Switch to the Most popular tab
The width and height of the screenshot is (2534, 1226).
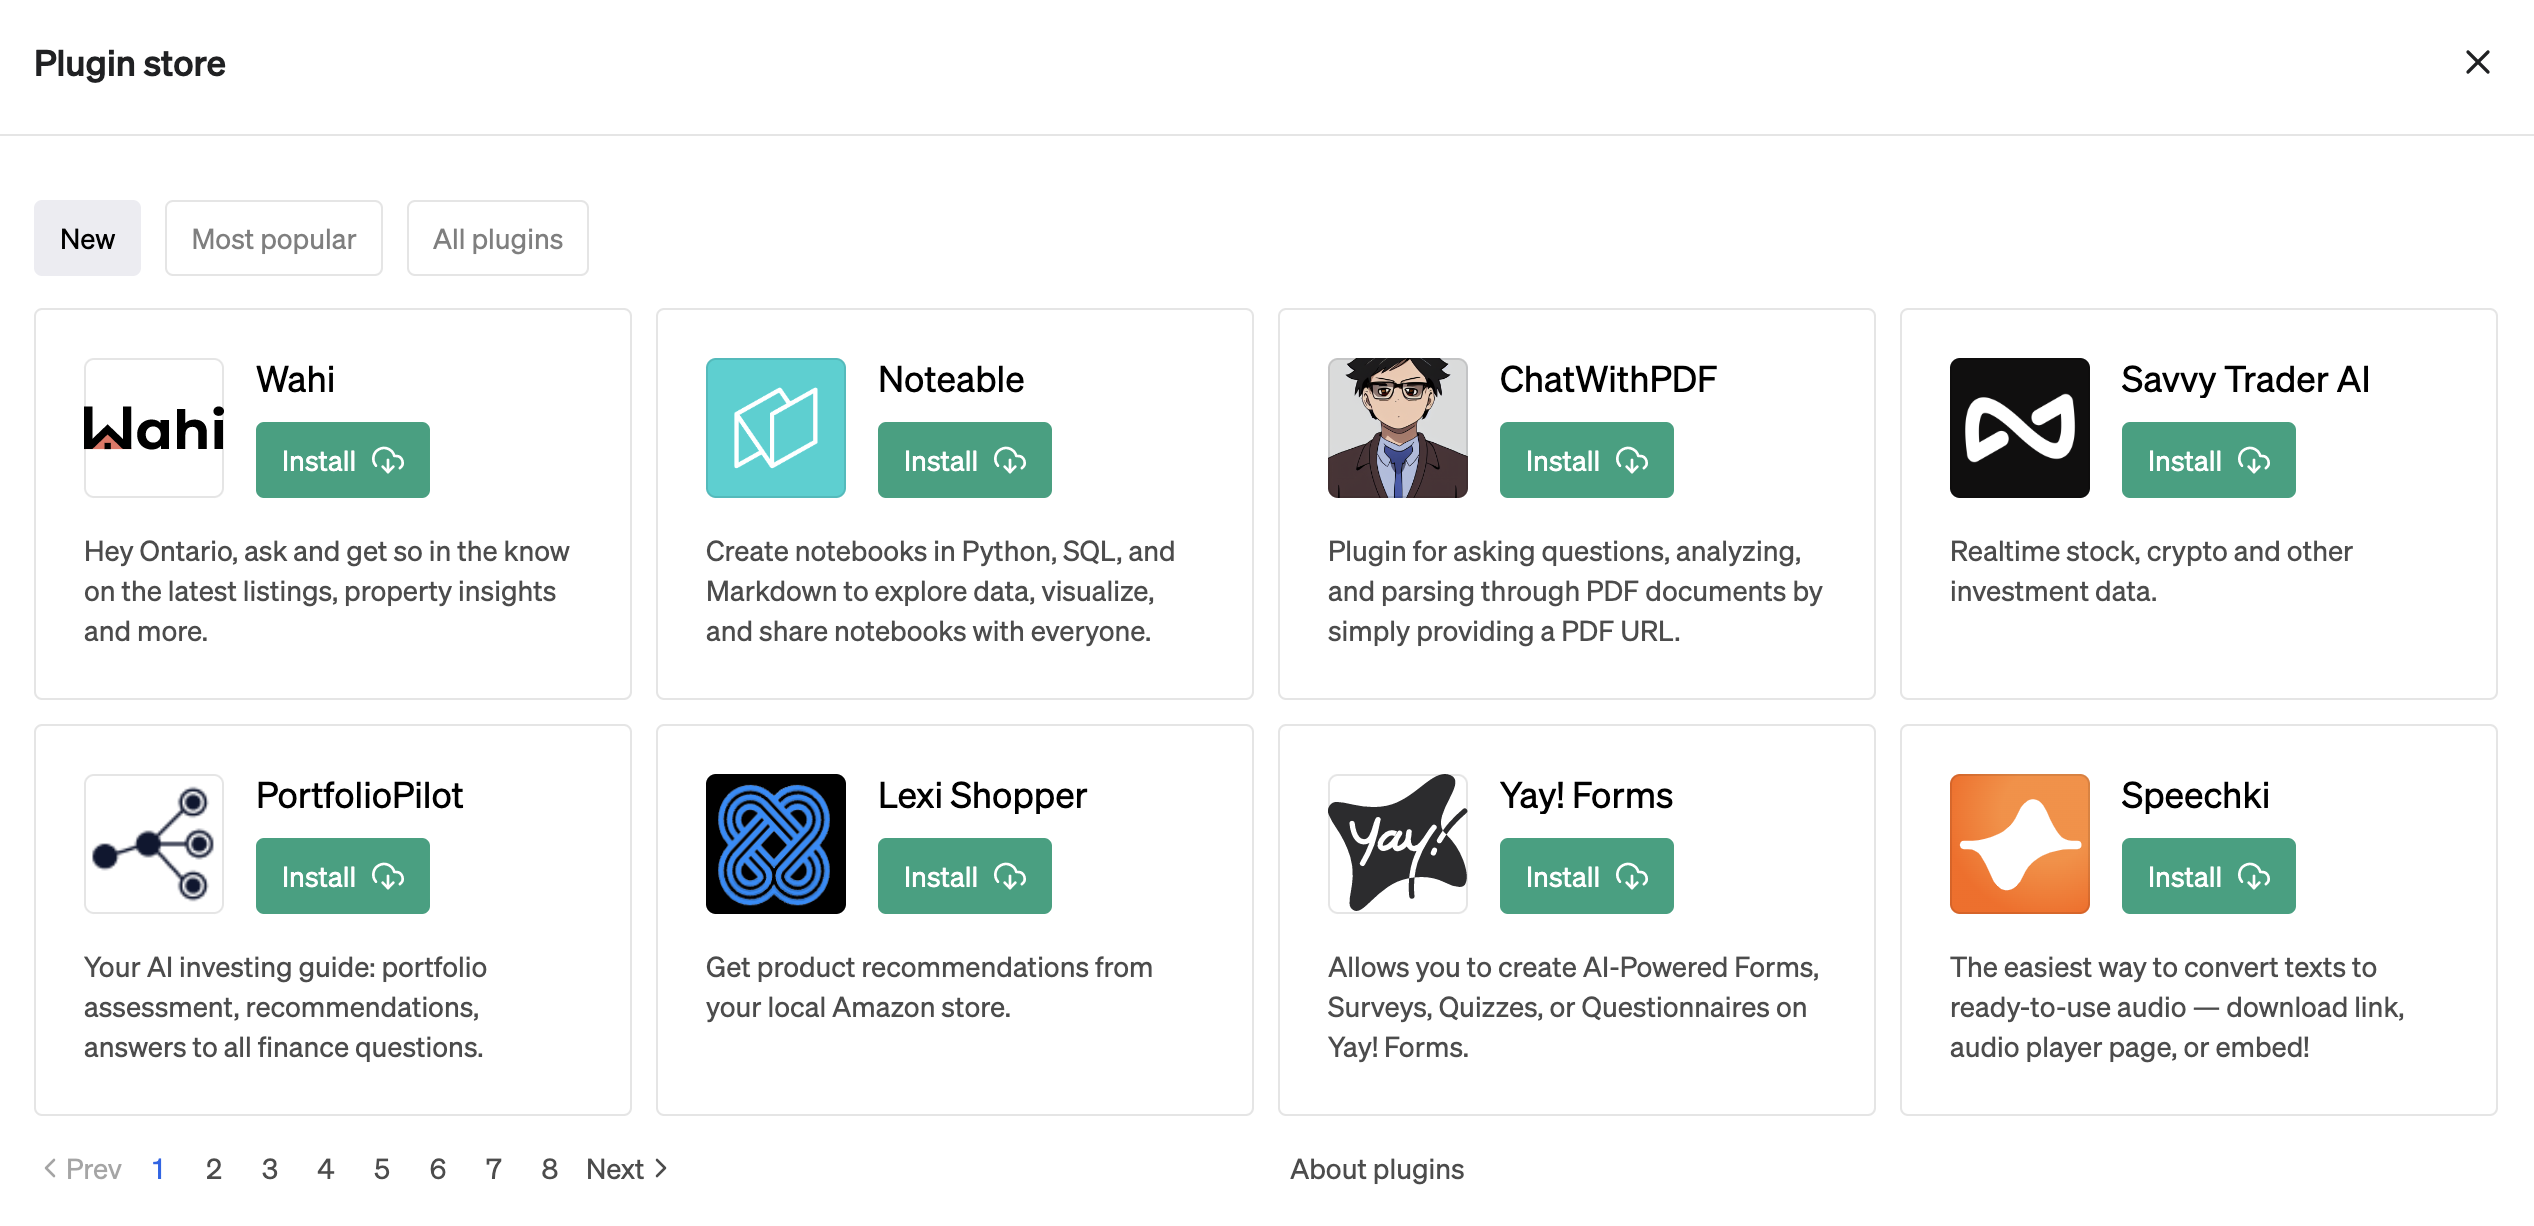coord(274,239)
